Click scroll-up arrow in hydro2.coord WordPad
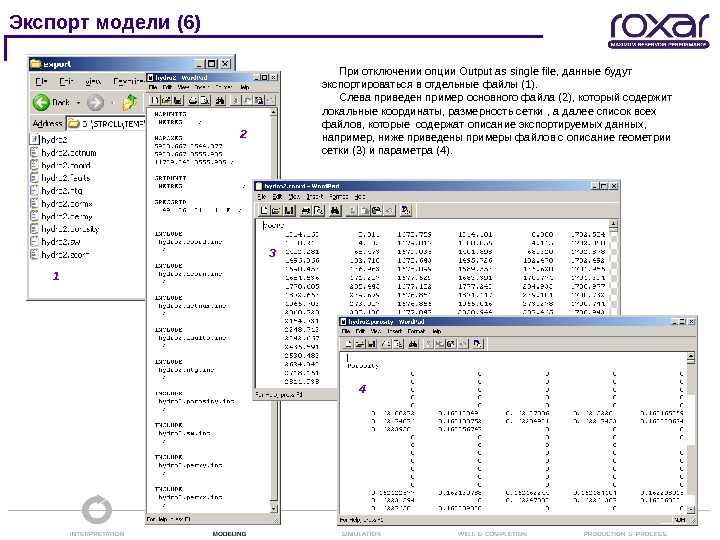This screenshot has height=540, width=720. [x=613, y=224]
